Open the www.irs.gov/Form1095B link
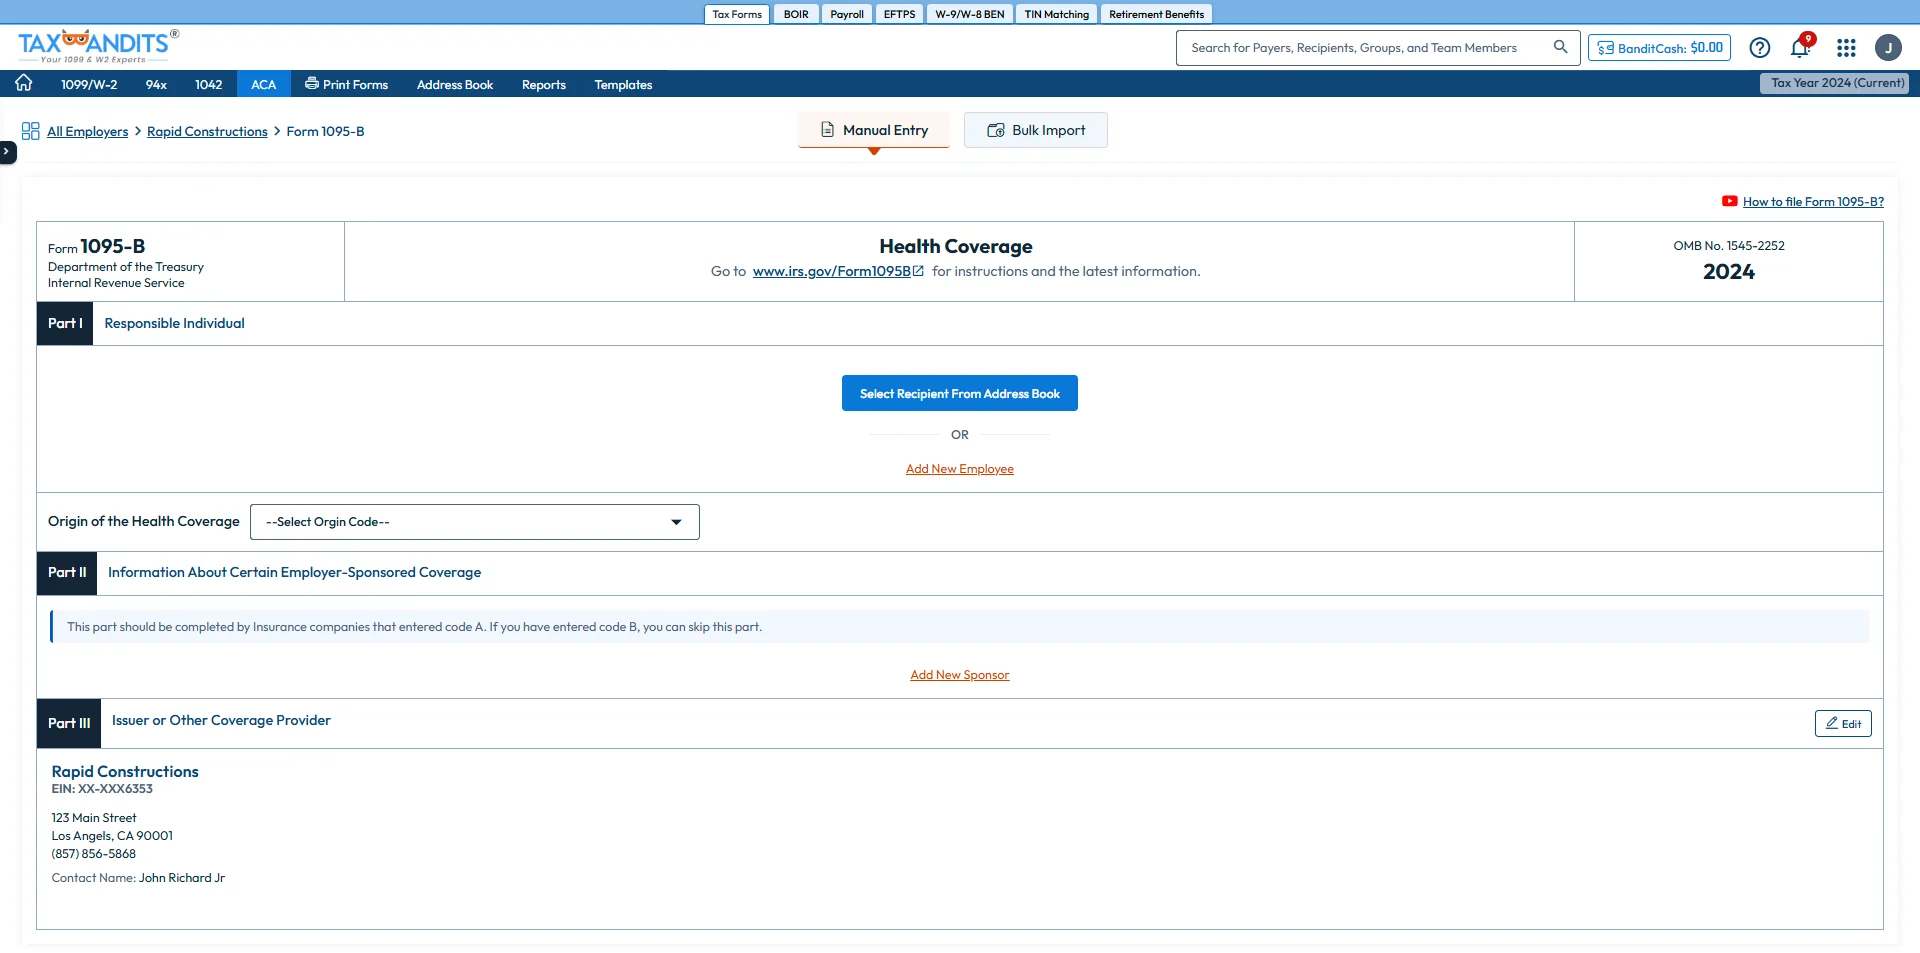The image size is (1920, 953). tap(838, 271)
